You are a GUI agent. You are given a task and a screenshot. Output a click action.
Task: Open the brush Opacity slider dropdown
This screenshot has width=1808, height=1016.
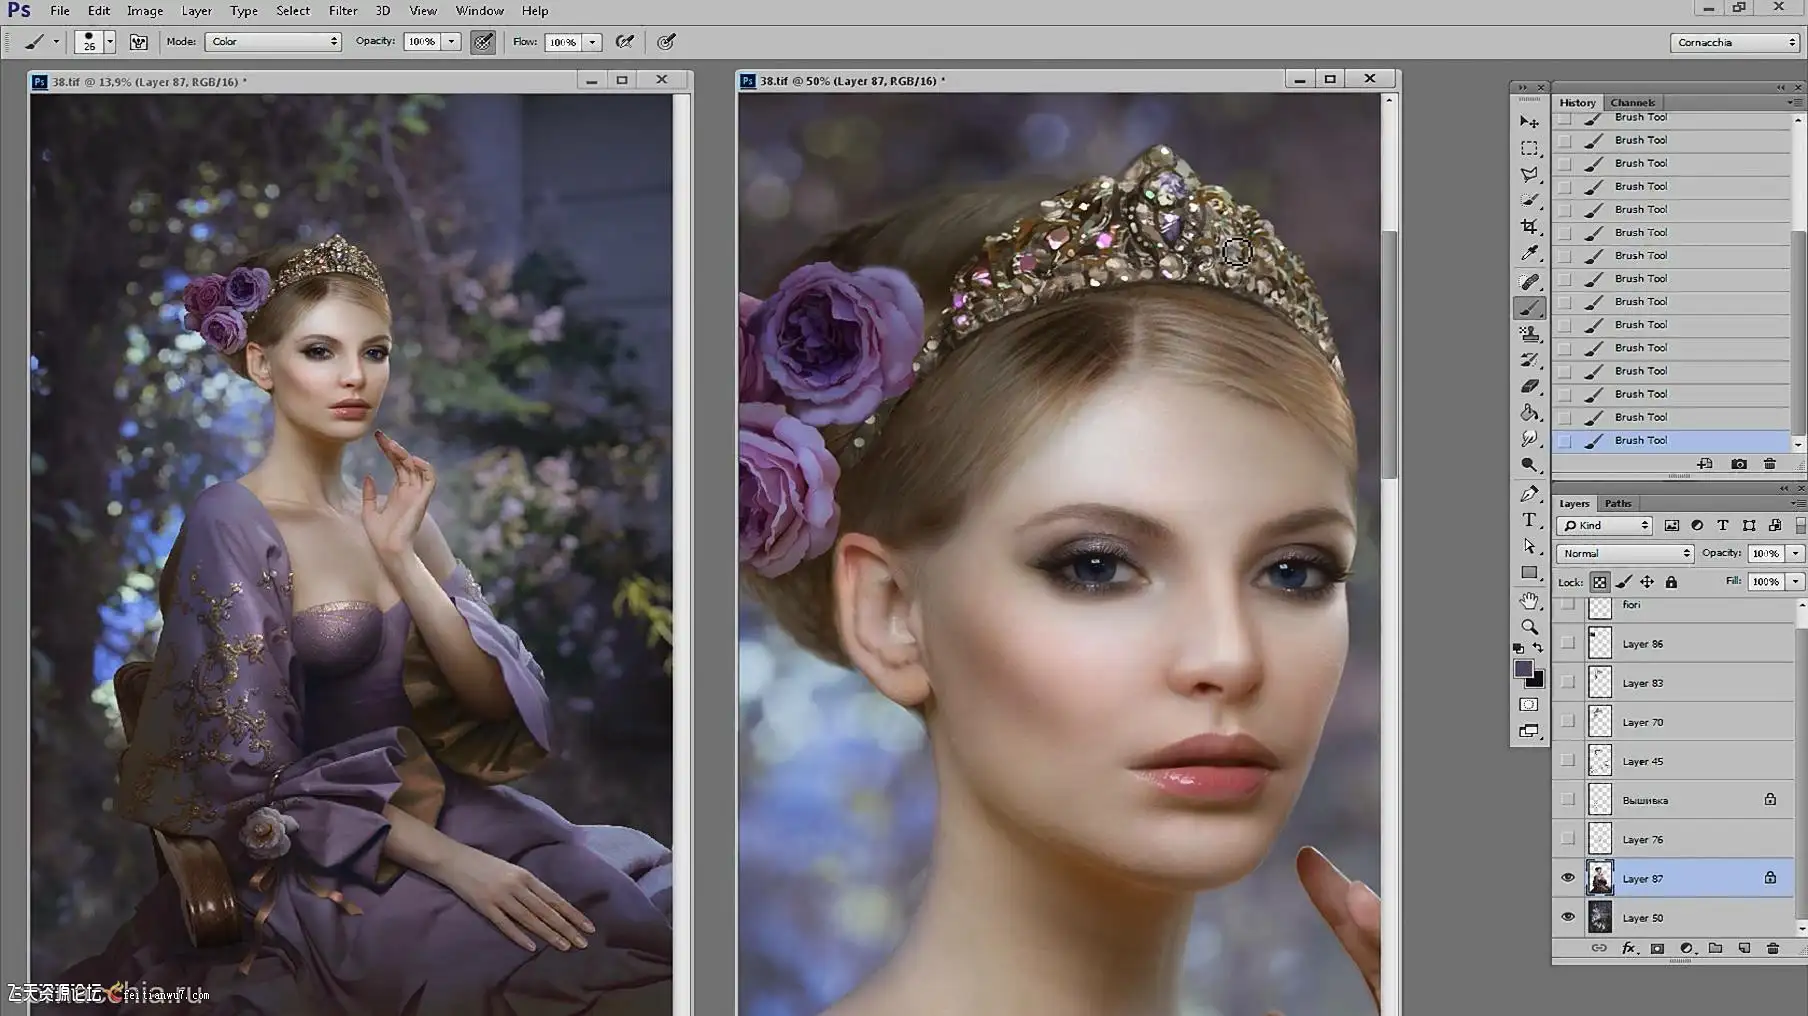[x=452, y=42]
